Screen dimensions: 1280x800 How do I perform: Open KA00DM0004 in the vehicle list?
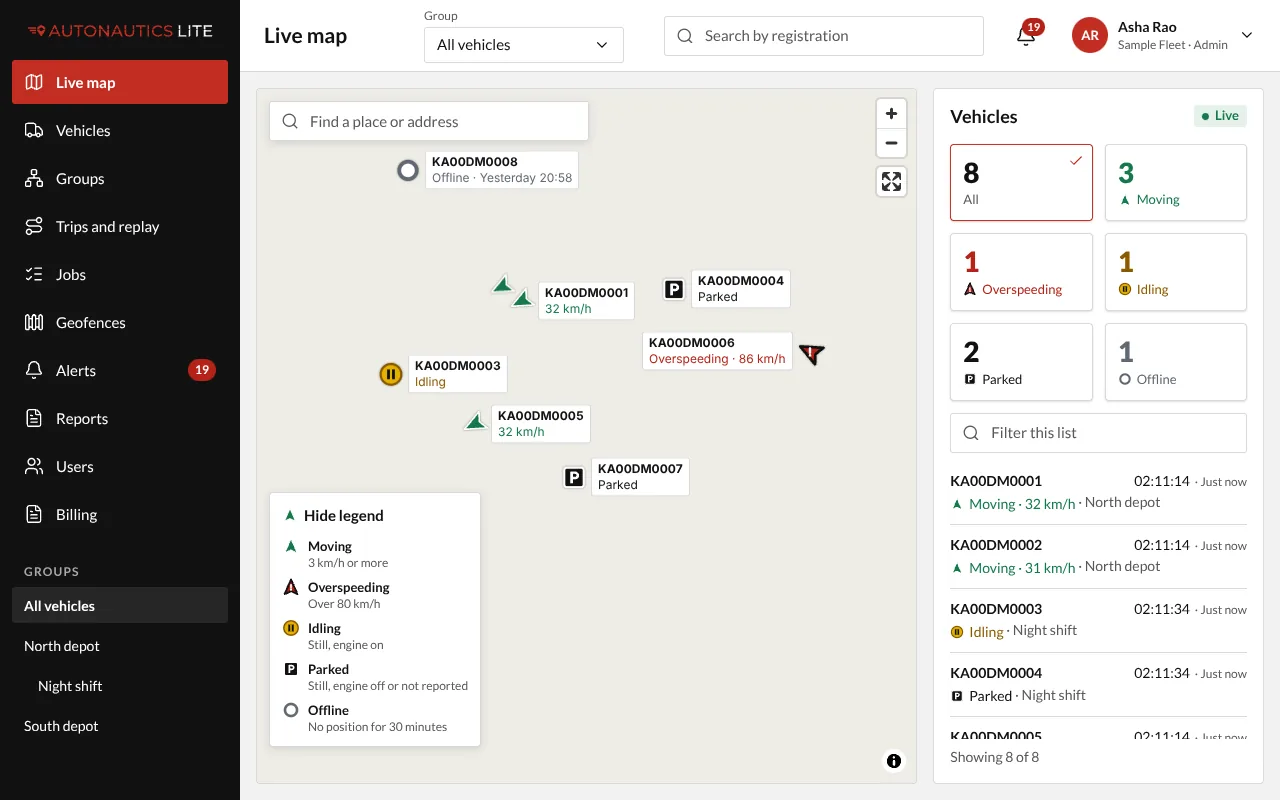(1098, 685)
